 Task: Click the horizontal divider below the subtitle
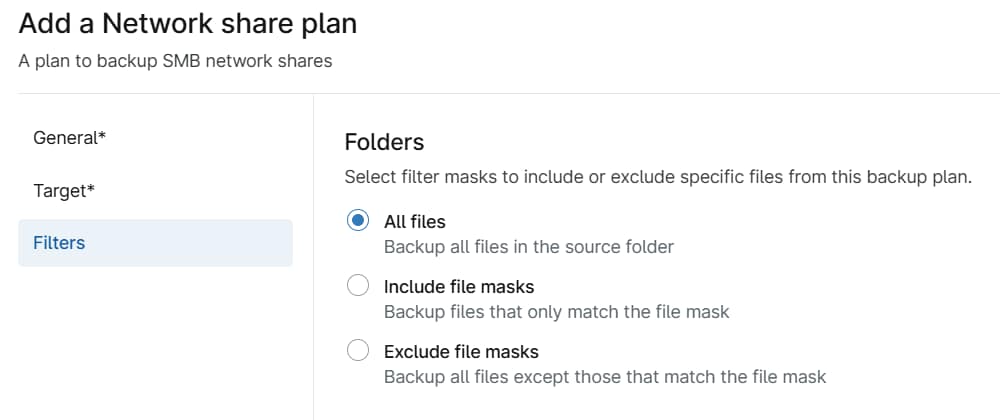(x=500, y=94)
